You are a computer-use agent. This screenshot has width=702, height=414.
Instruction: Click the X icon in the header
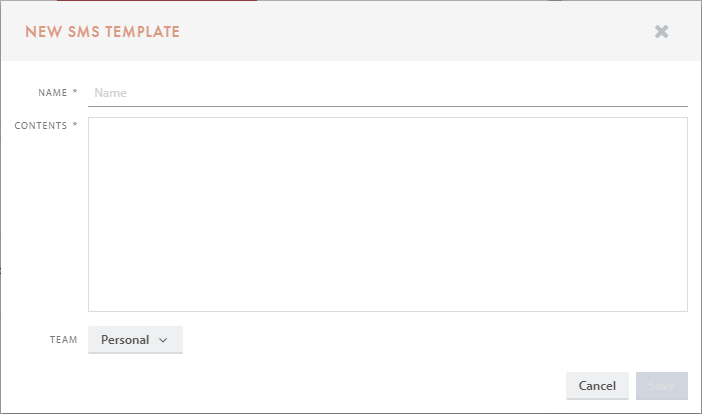pyautogui.click(x=661, y=31)
